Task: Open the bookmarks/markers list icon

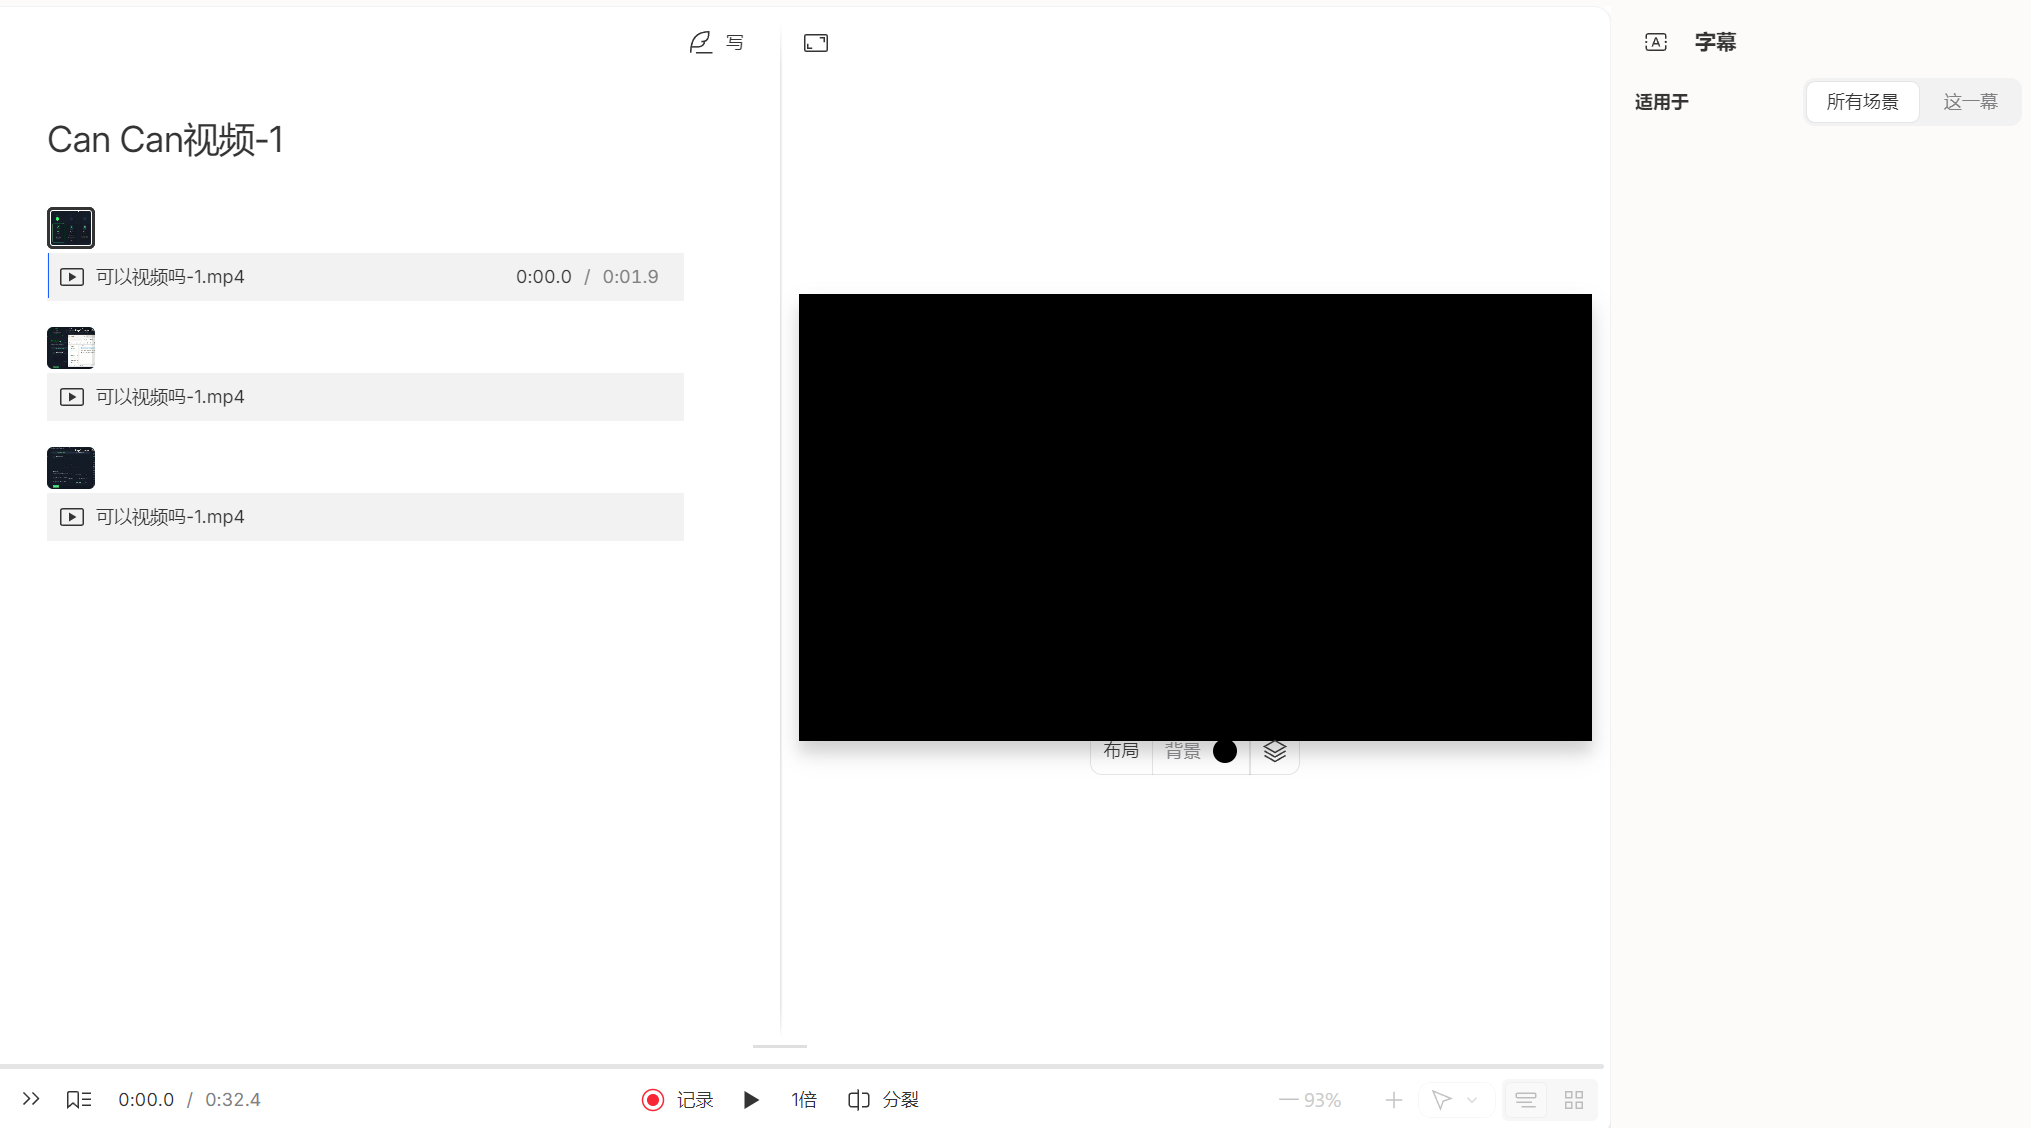Action: pos(79,1100)
